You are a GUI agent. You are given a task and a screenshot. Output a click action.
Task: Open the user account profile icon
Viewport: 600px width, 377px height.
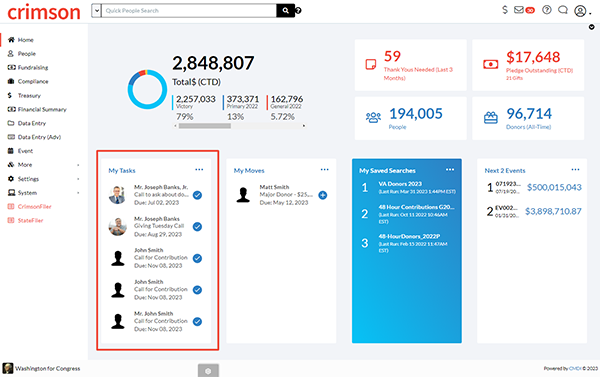click(580, 11)
